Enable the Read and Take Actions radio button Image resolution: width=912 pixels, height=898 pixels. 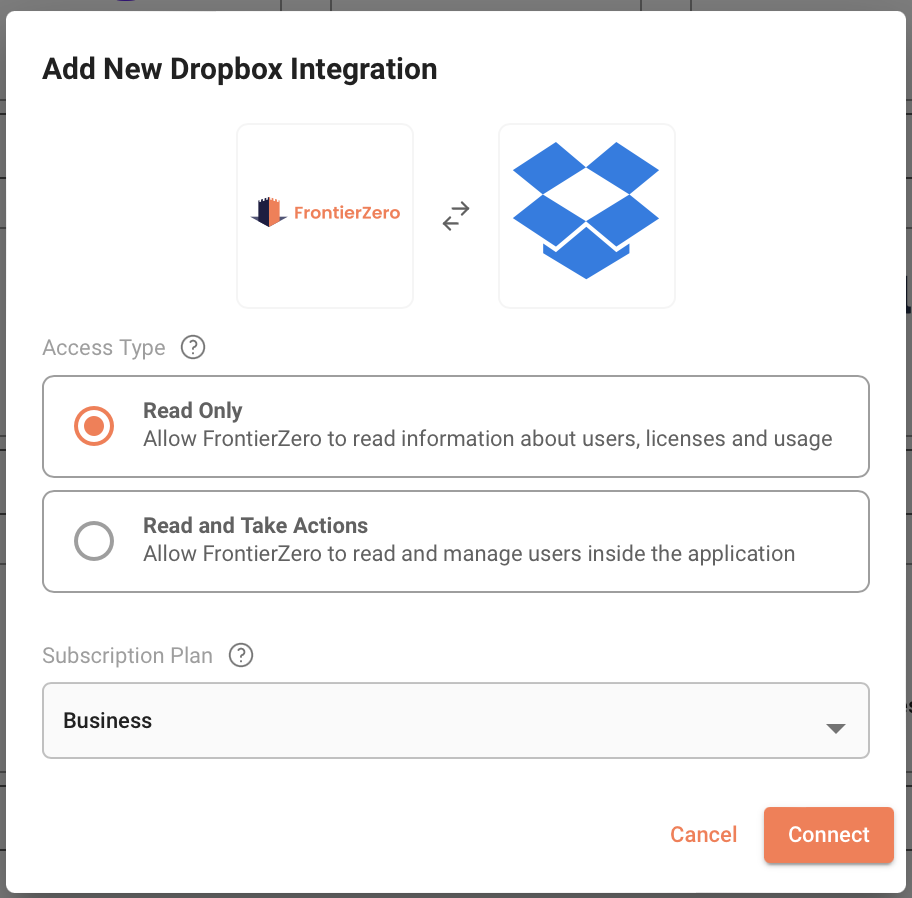click(x=94, y=541)
